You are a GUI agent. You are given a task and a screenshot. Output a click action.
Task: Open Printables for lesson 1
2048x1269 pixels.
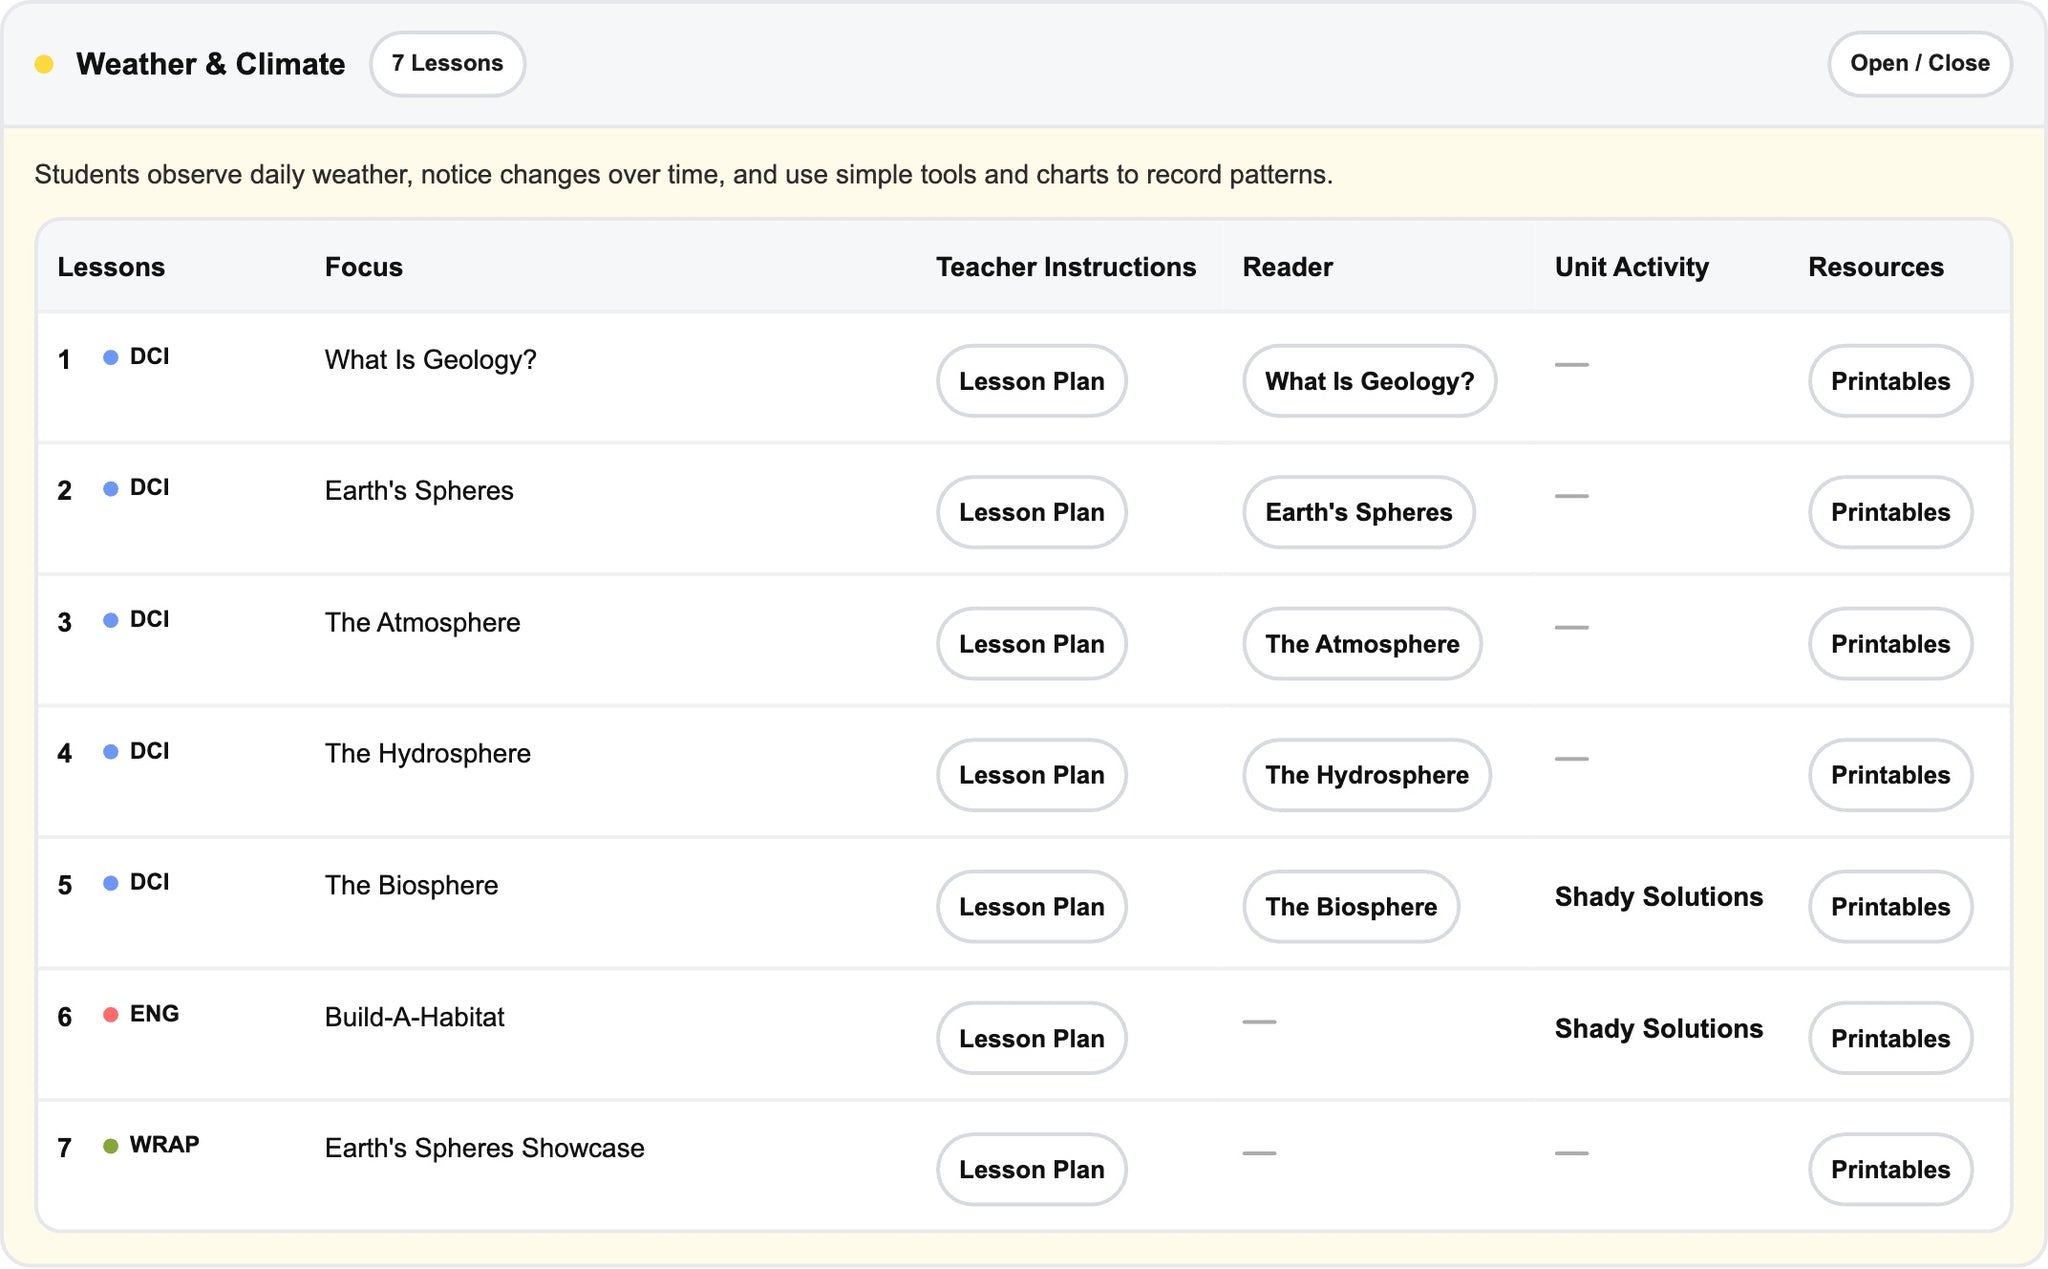pos(1890,381)
